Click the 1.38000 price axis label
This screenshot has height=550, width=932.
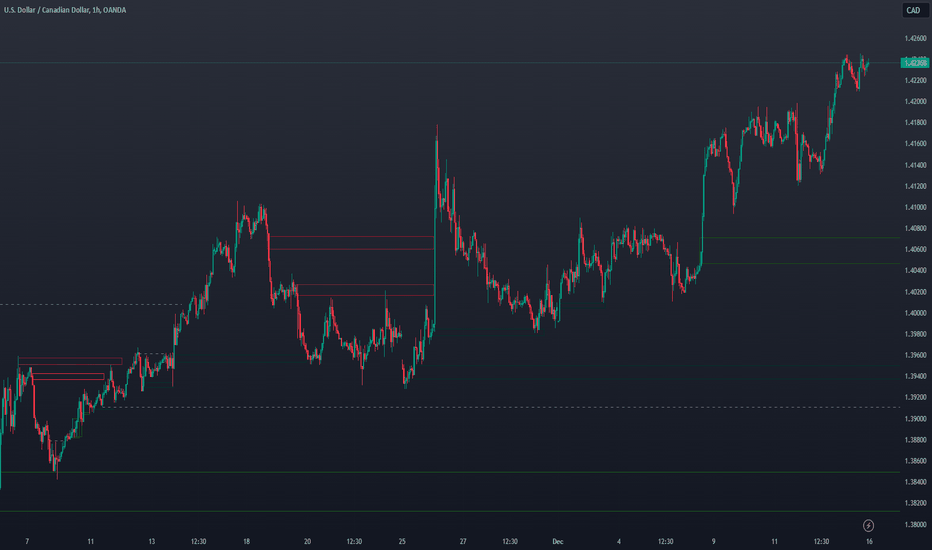coord(915,524)
